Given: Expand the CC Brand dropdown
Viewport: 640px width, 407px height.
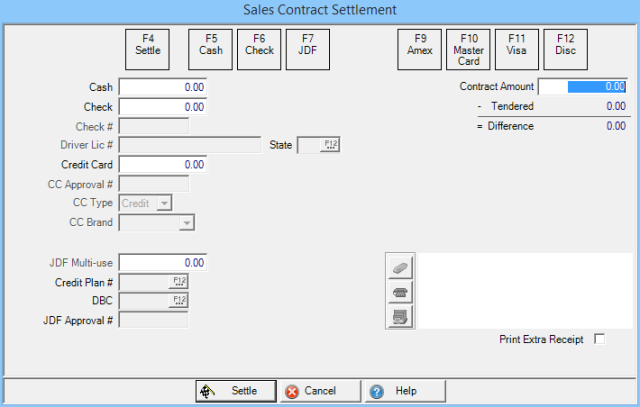Looking at the screenshot, I should [x=186, y=223].
